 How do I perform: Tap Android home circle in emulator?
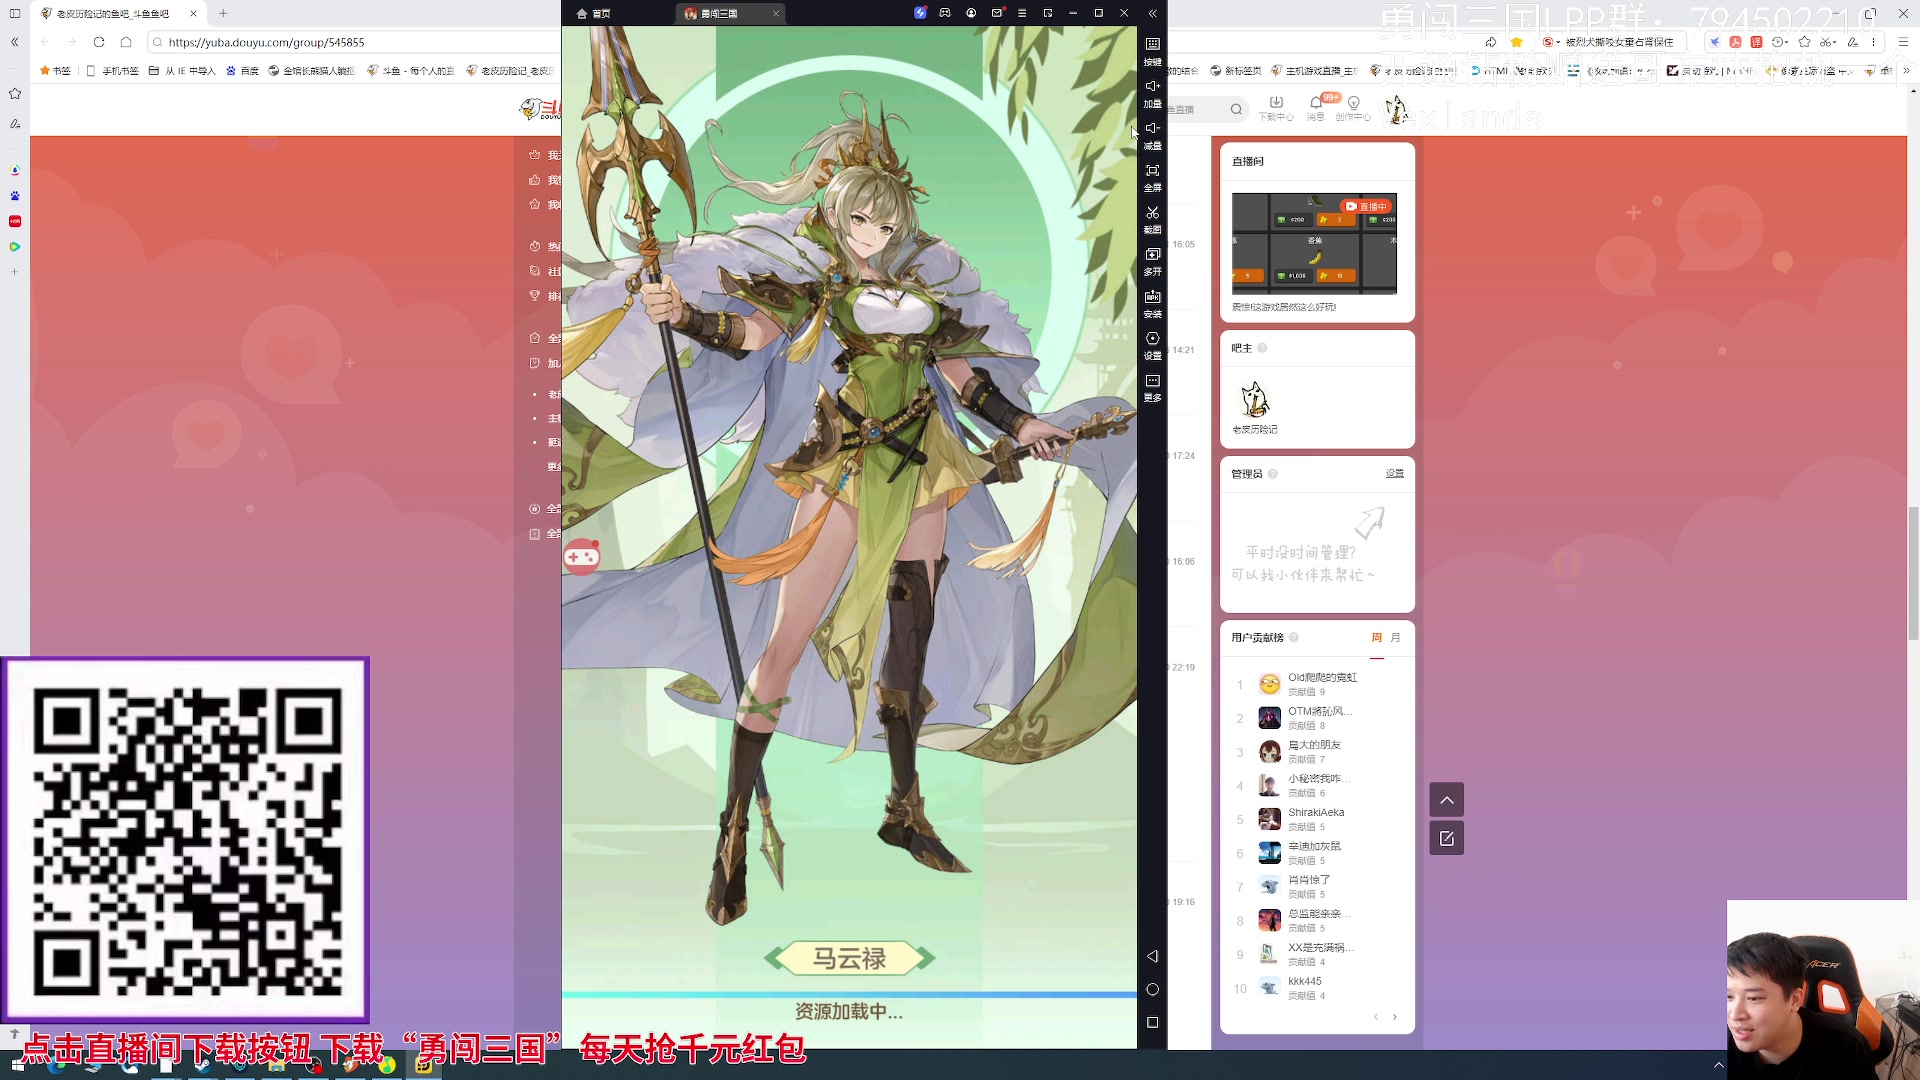coord(1152,989)
